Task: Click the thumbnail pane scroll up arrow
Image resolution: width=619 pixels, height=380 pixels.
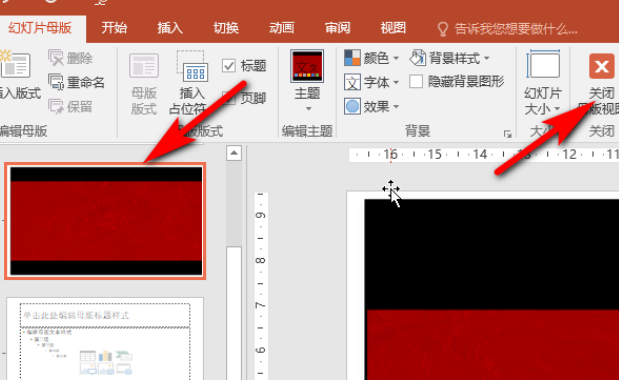Action: (x=234, y=153)
